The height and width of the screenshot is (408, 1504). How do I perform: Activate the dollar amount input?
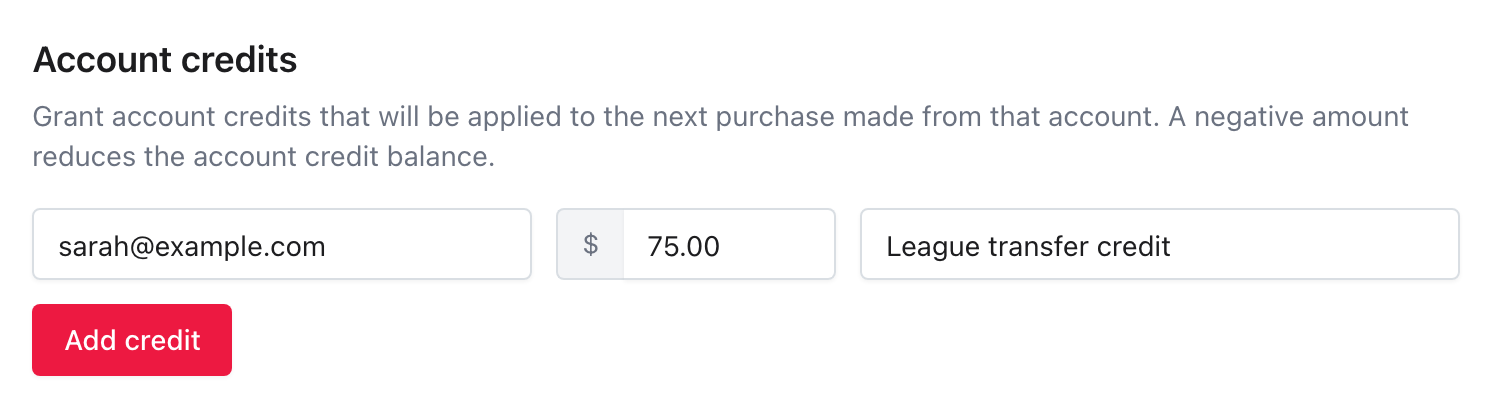coord(729,244)
